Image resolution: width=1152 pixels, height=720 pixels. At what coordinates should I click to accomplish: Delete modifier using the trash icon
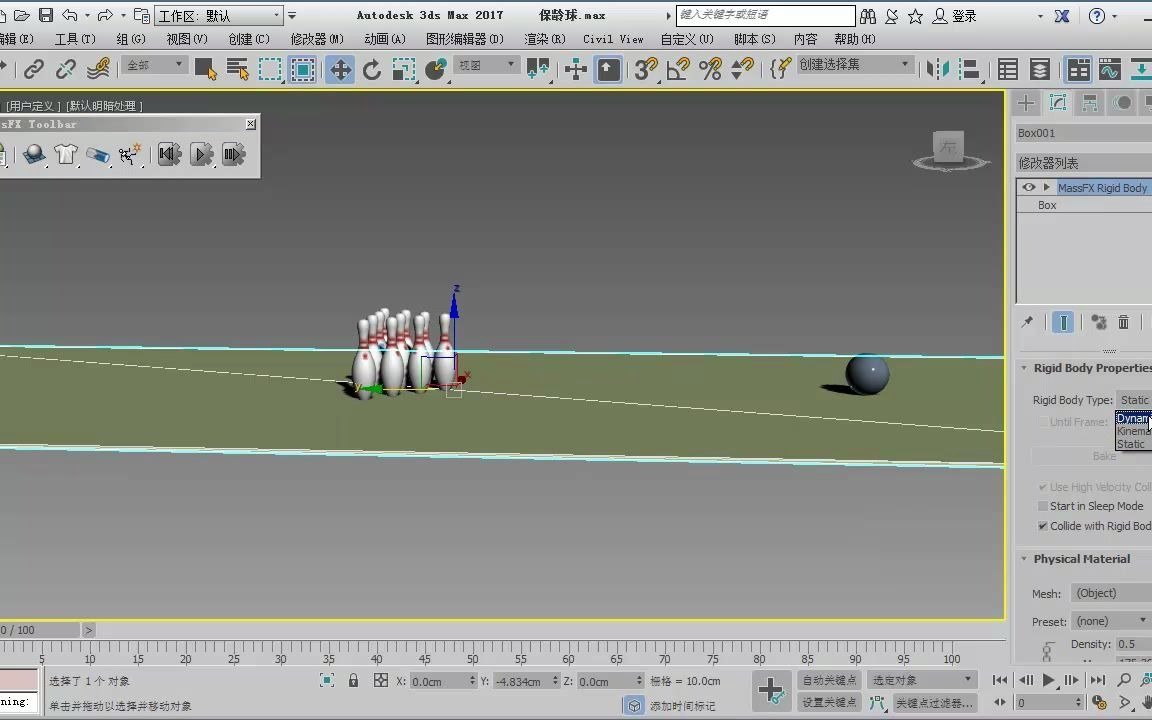coord(1123,322)
